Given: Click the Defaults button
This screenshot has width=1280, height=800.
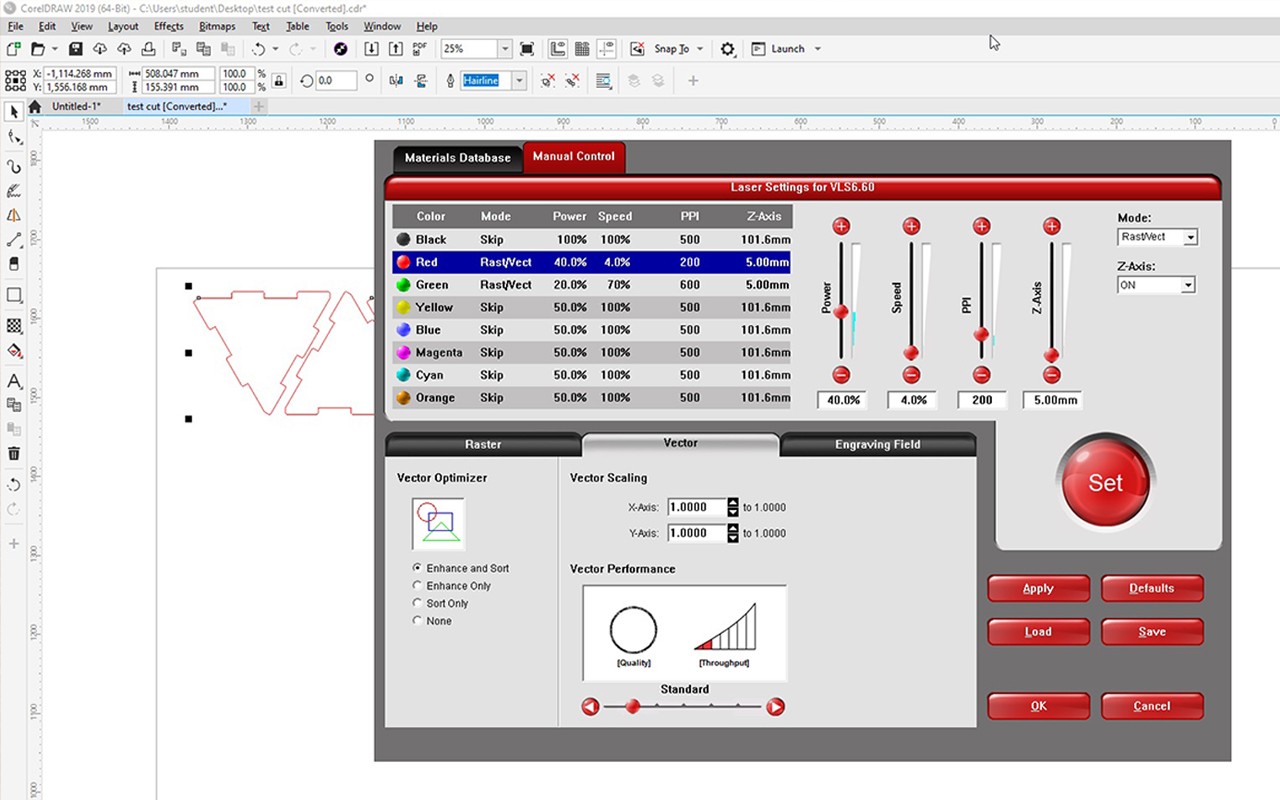Looking at the screenshot, I should 1152,588.
